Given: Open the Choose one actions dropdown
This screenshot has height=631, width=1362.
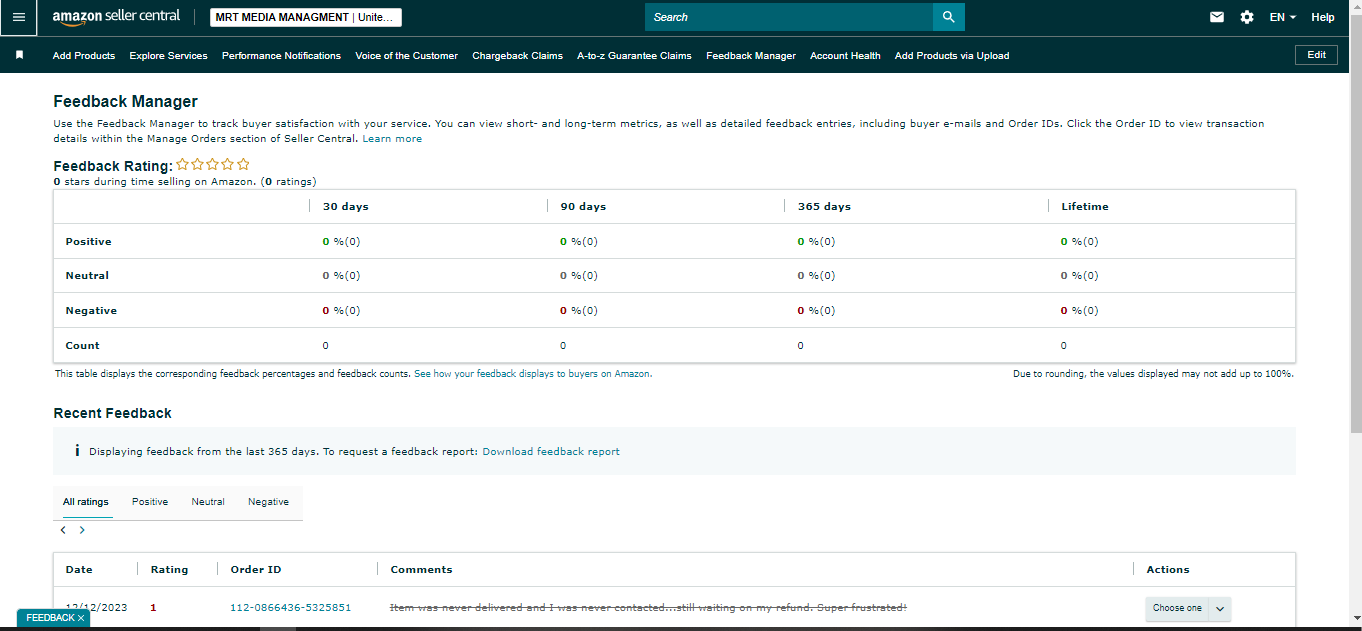Looking at the screenshot, I should coord(1188,608).
